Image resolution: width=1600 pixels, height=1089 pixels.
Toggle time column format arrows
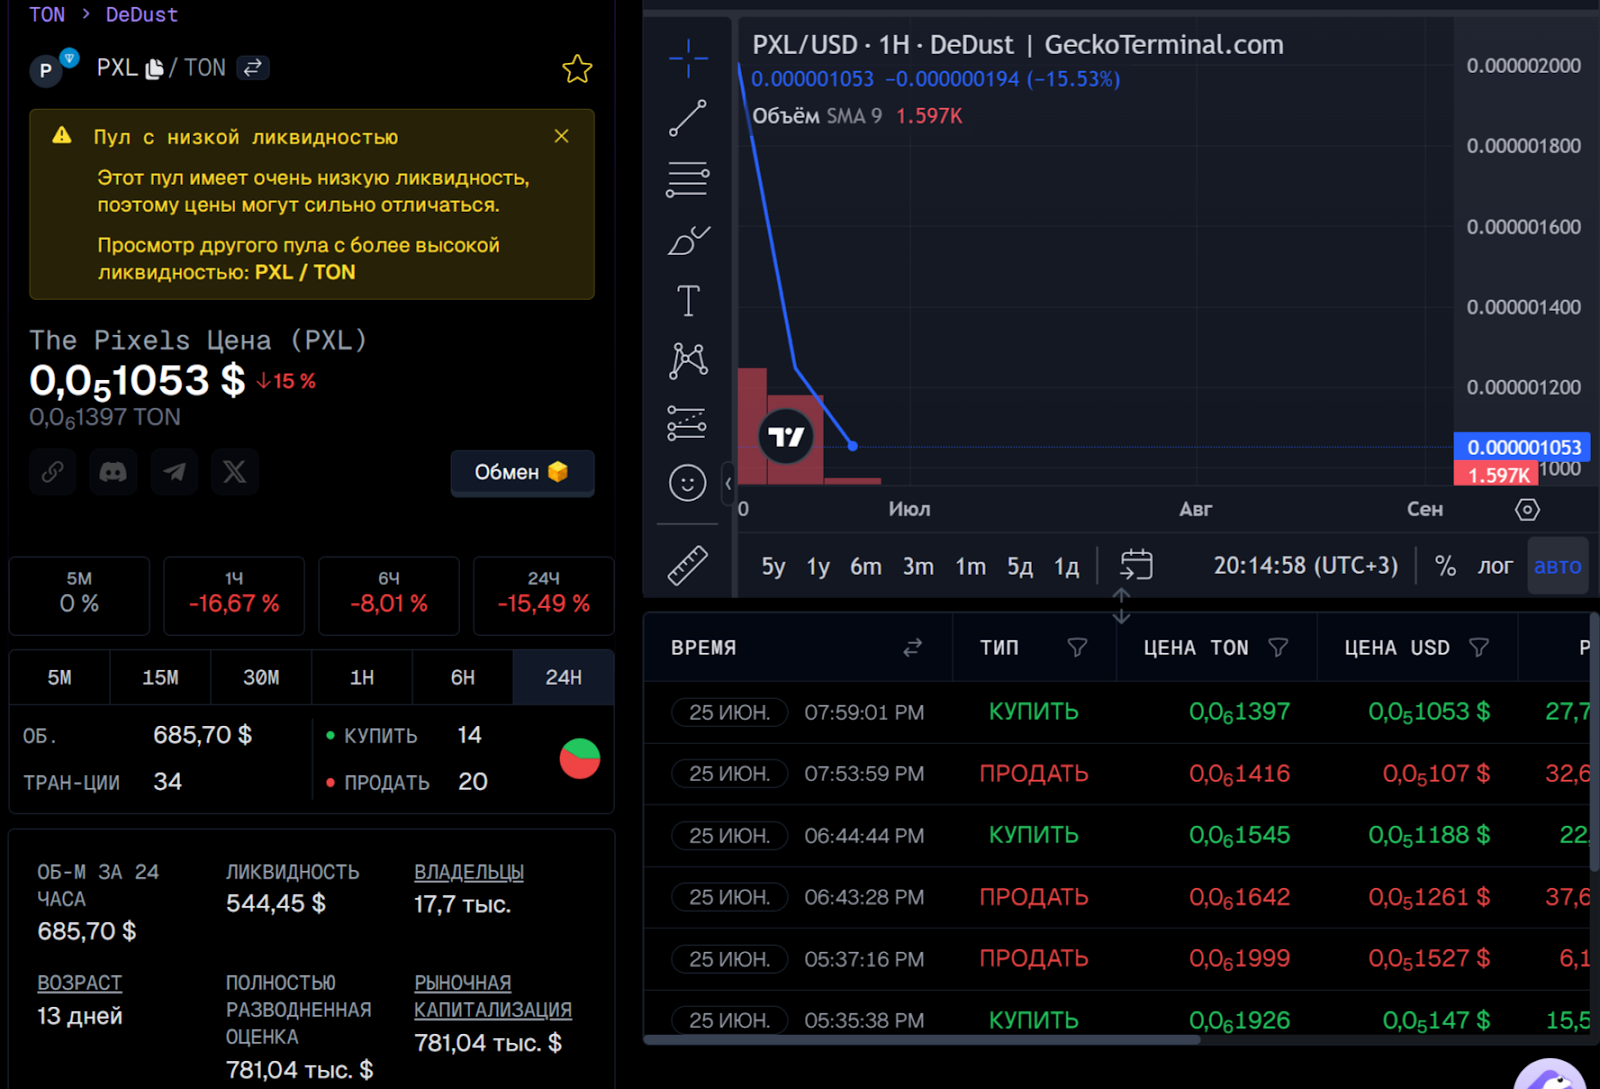click(x=912, y=648)
